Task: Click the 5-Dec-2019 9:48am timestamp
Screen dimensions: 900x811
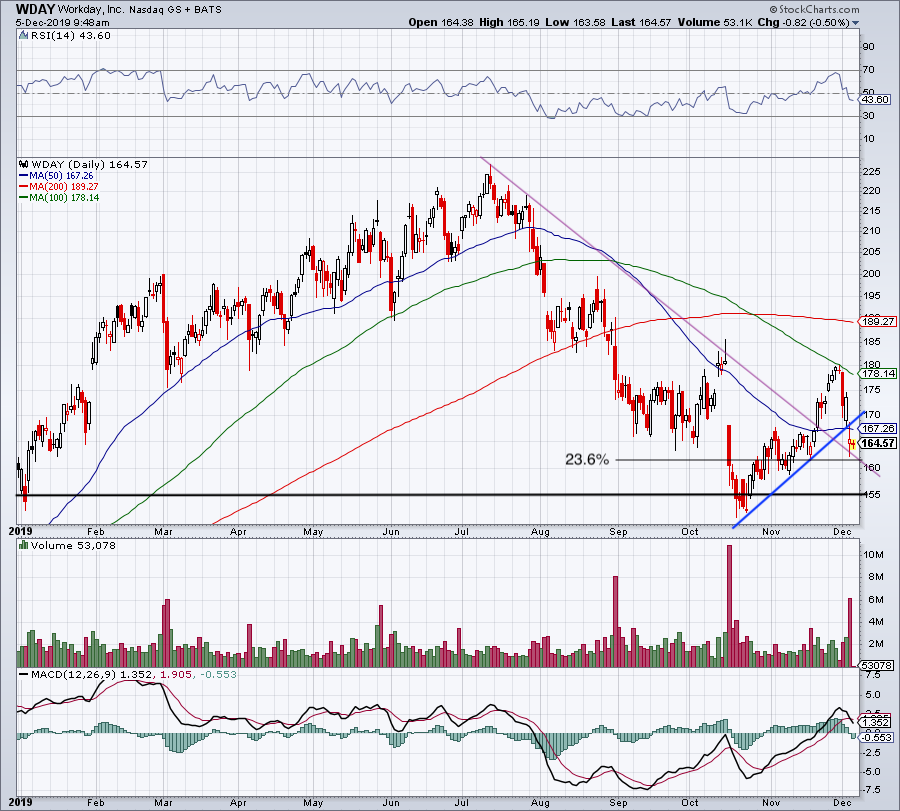Action: tap(62, 23)
